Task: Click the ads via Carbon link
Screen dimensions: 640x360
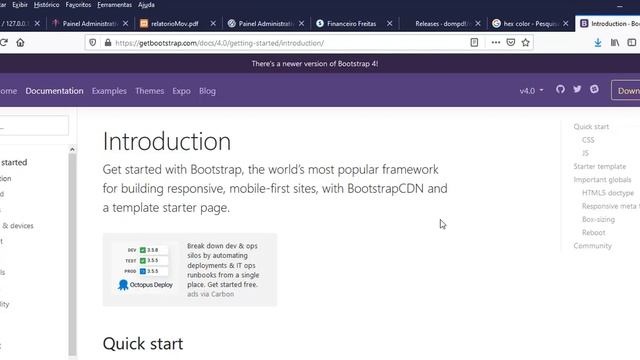Action: click(x=211, y=294)
